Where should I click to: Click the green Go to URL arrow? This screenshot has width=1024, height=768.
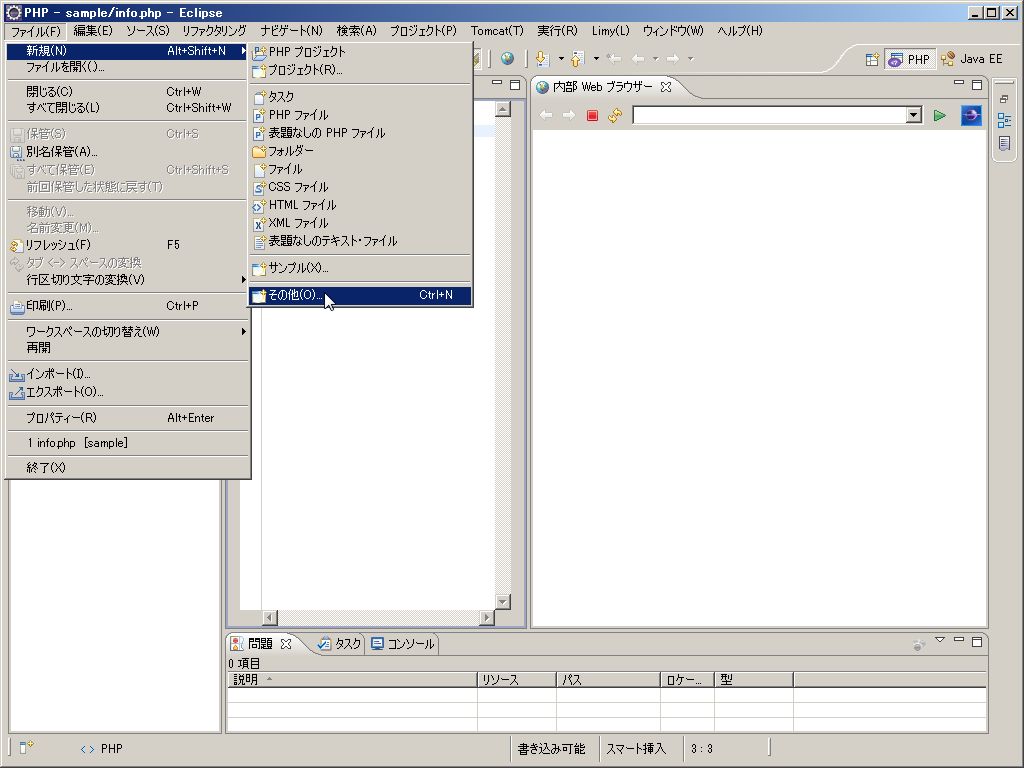940,116
